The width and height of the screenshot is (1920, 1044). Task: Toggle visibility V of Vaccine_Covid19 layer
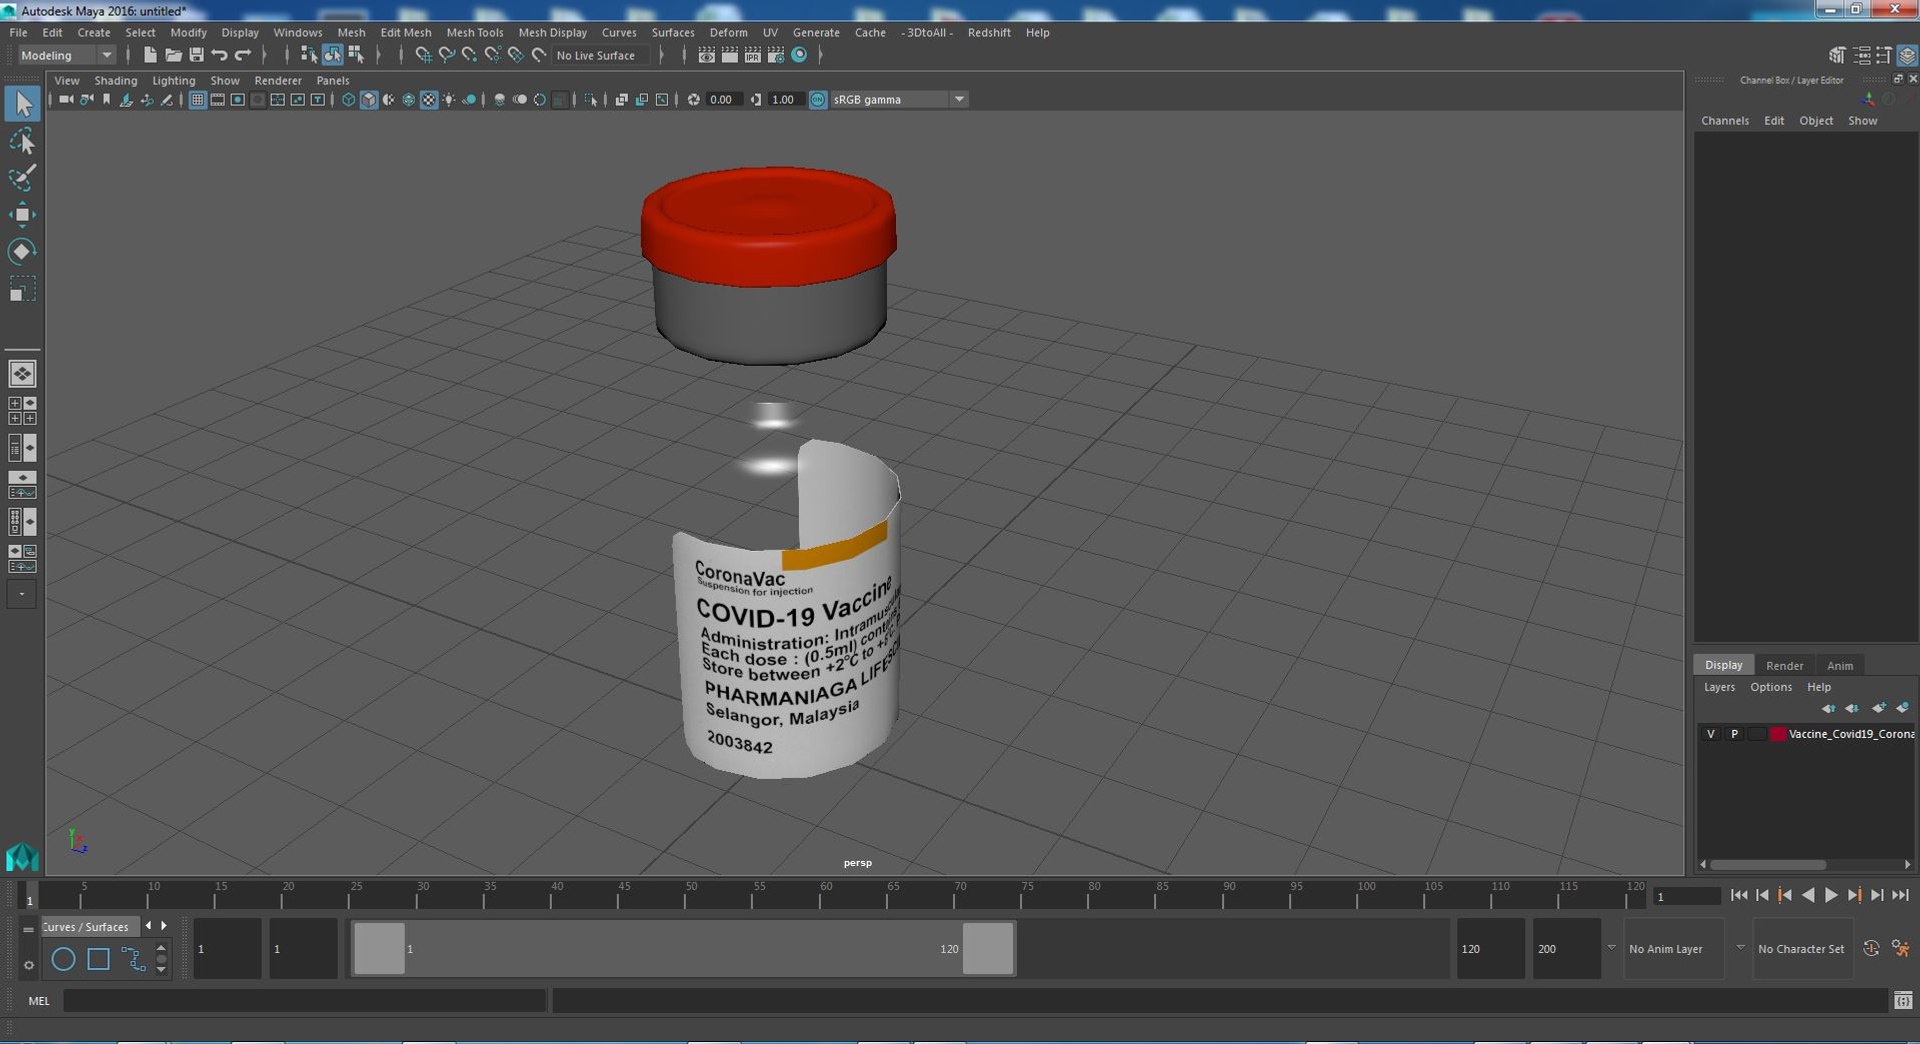[1711, 734]
